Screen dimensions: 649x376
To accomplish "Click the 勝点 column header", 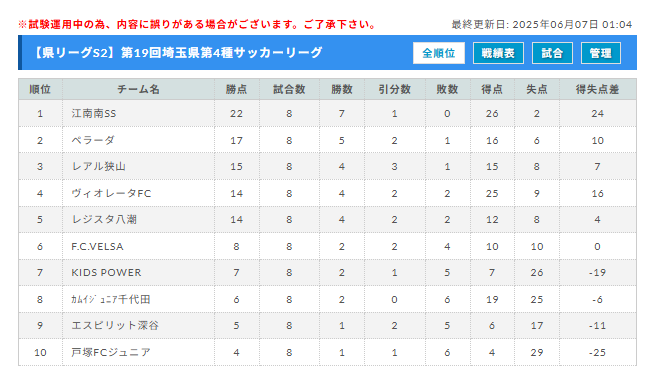I will [236, 89].
